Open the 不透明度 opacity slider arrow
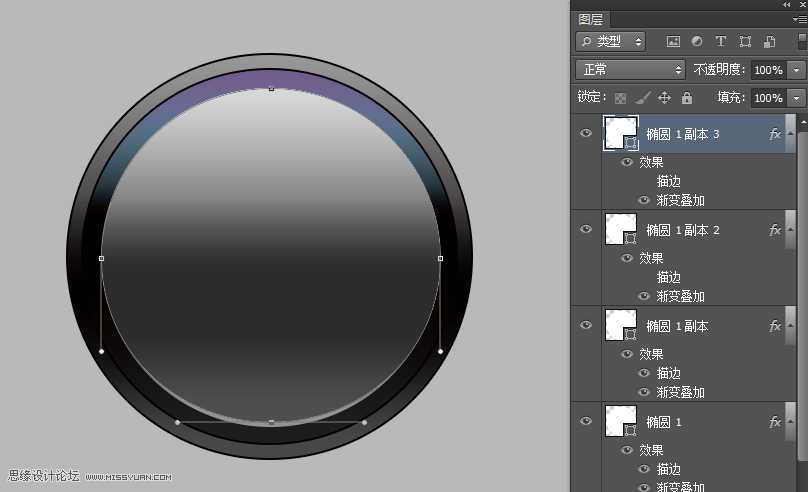Screen dimensions: 808x492 pos(797,70)
